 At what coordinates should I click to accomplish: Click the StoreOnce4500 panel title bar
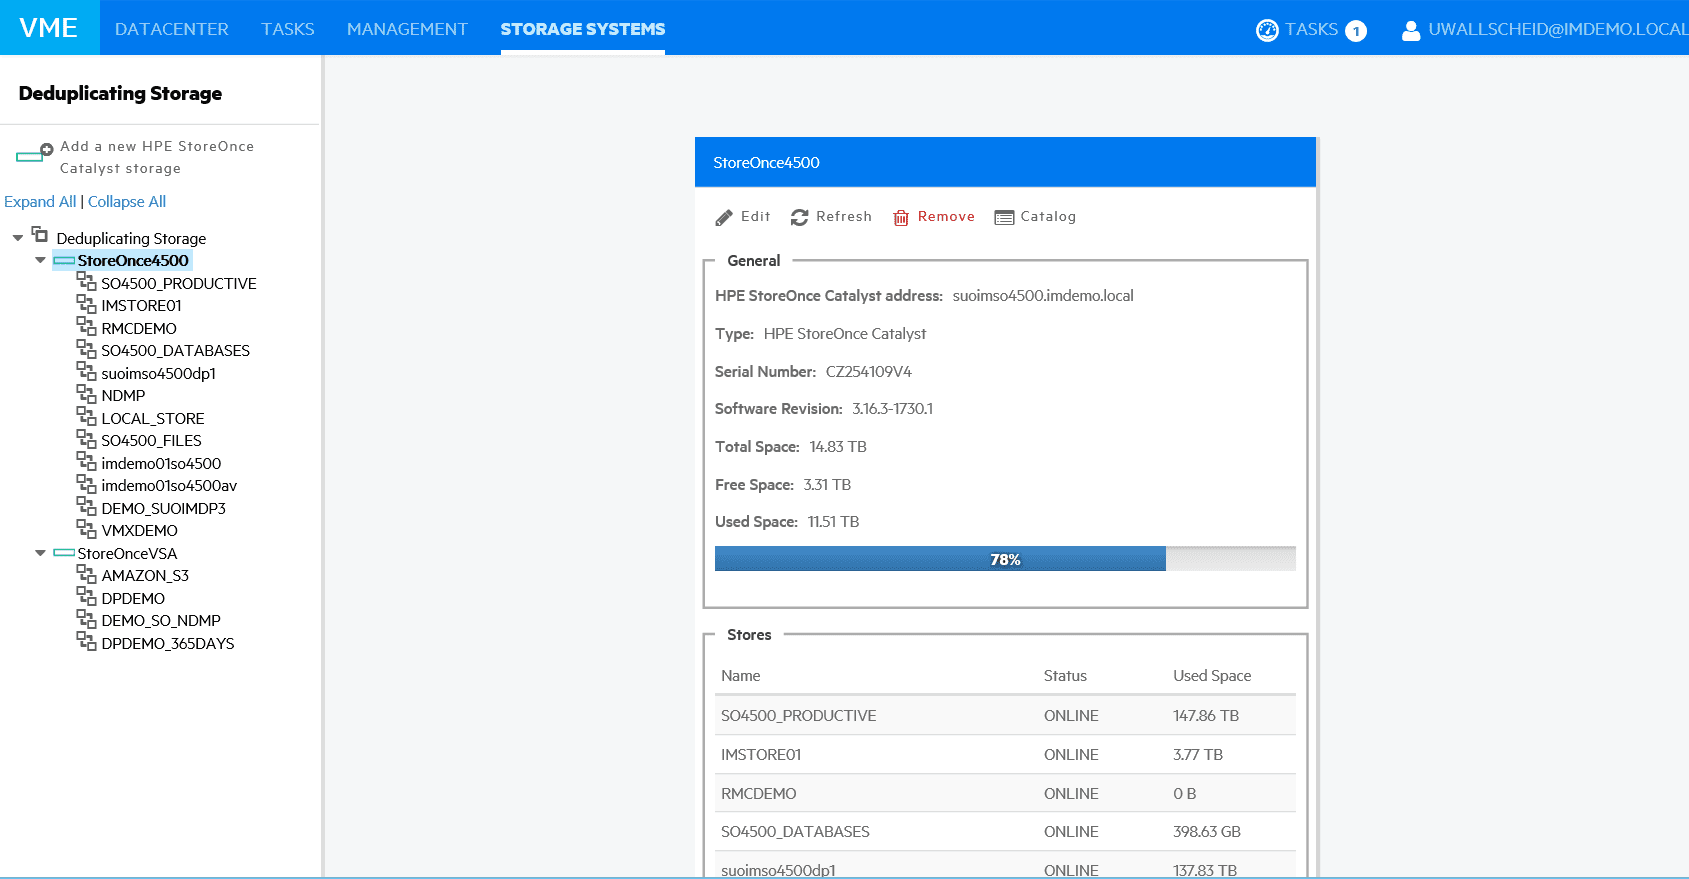[1005, 162]
